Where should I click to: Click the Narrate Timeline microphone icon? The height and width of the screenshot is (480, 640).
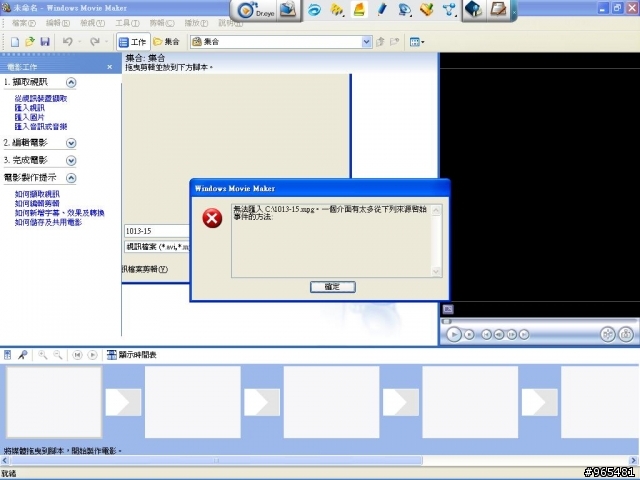(x=22, y=355)
